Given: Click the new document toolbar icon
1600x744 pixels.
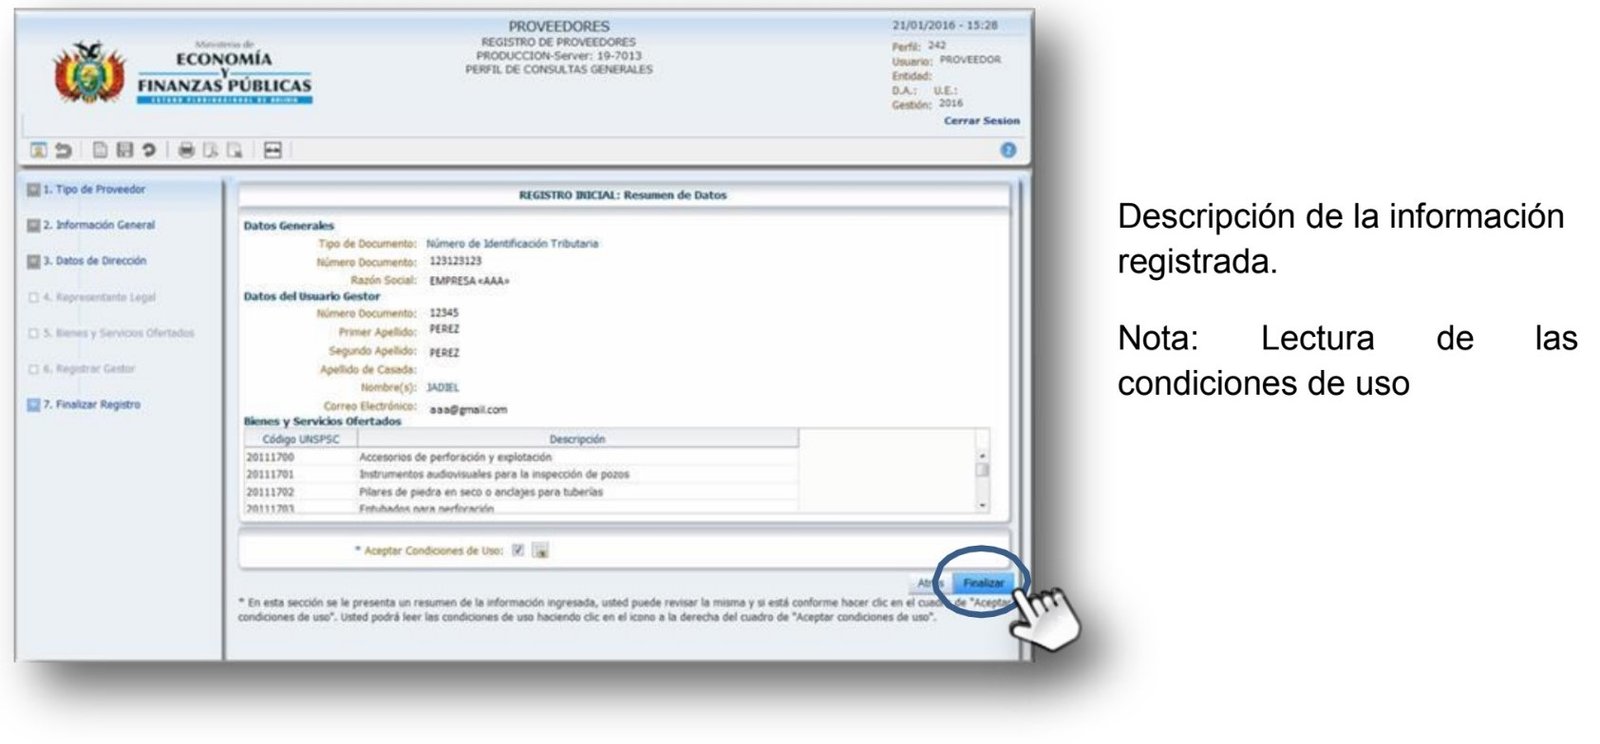Looking at the screenshot, I should pyautogui.click(x=100, y=150).
